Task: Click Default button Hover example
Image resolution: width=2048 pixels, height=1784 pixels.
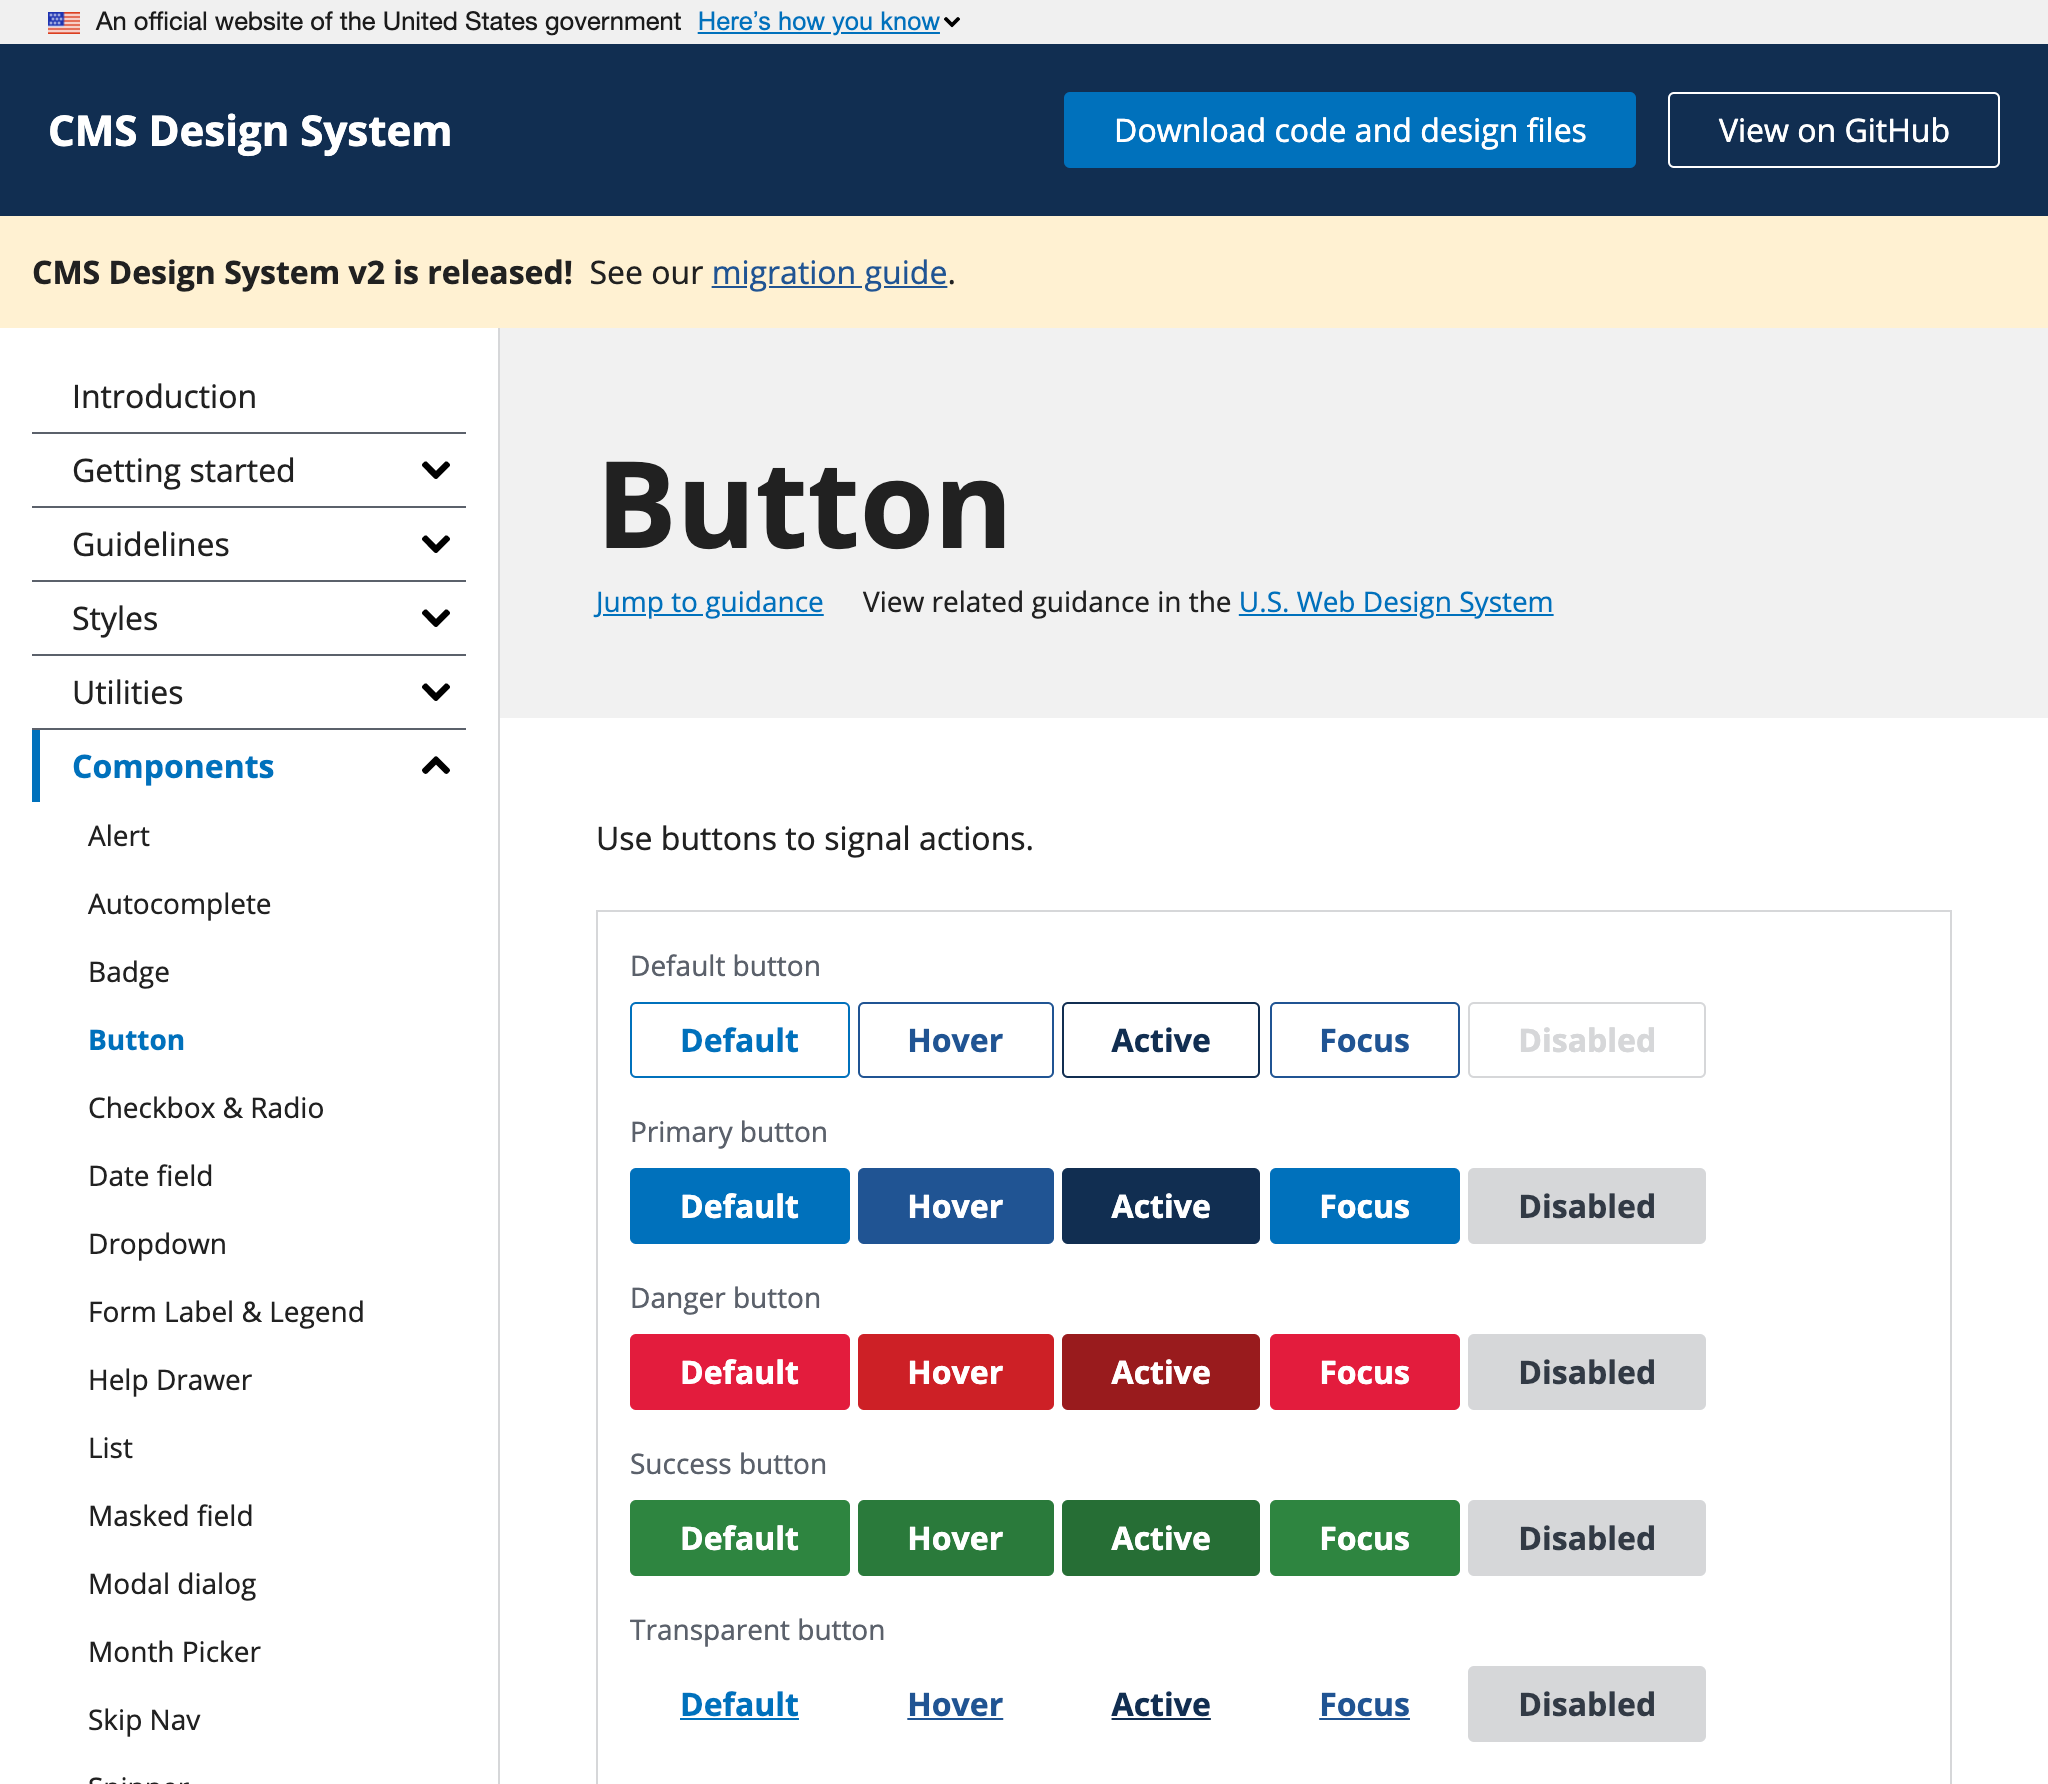Action: point(956,1040)
